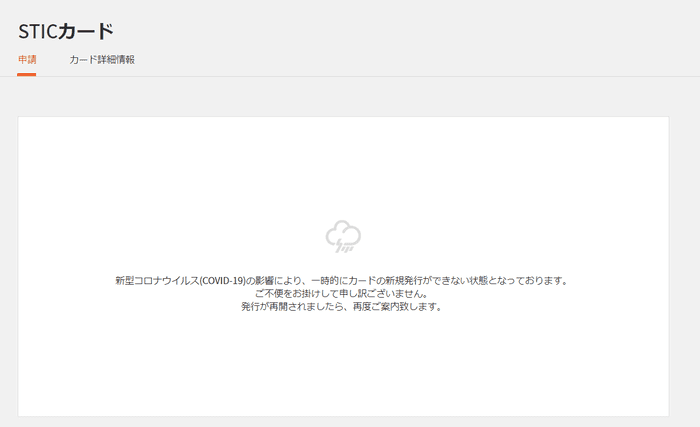Viewport: 700px width, 427px height.
Task: Switch to the カード詳細情報 tab
Action: pos(101,60)
